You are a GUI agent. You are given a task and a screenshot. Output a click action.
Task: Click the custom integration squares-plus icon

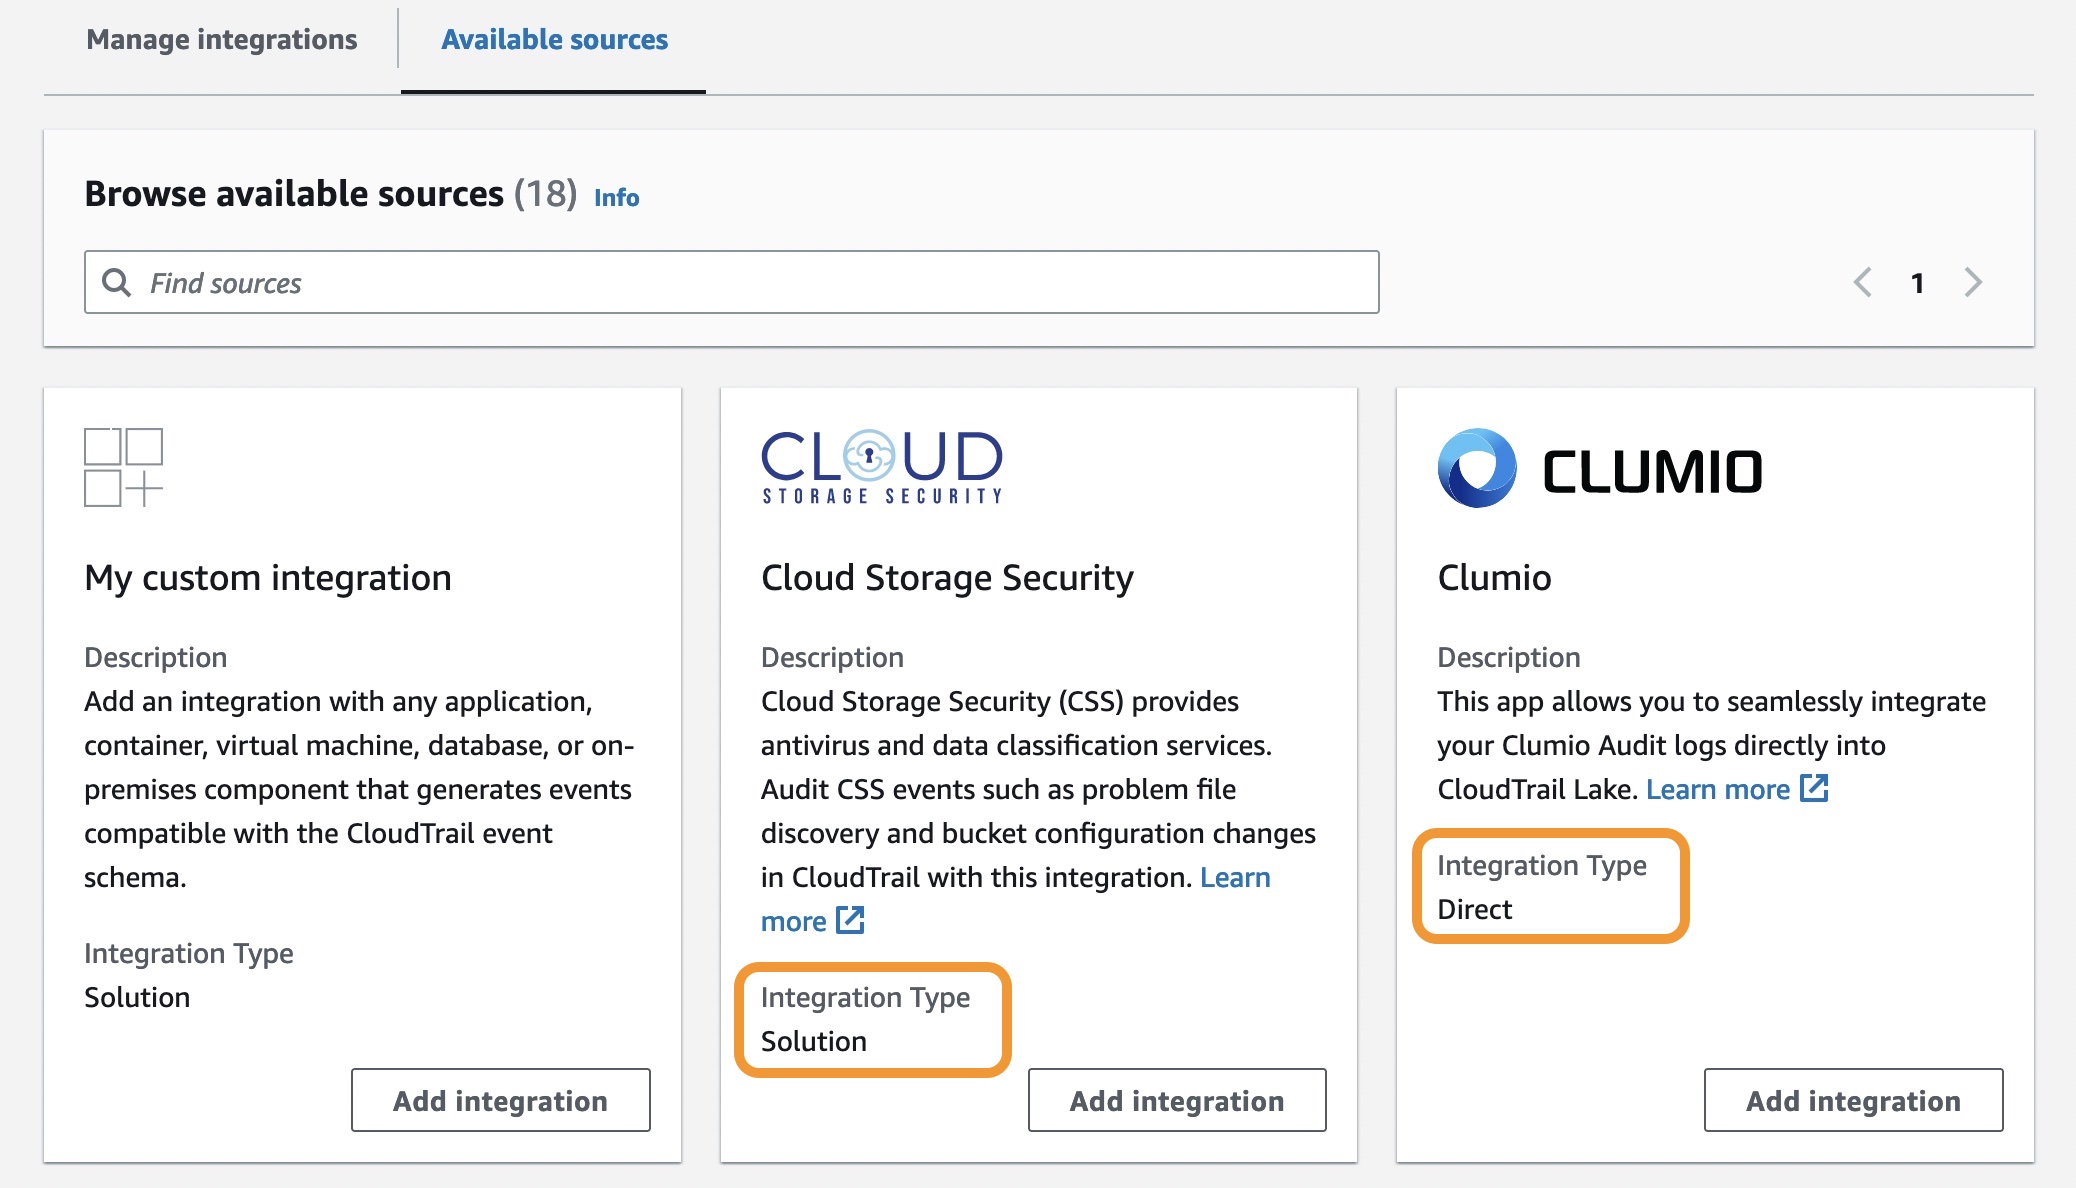point(123,467)
